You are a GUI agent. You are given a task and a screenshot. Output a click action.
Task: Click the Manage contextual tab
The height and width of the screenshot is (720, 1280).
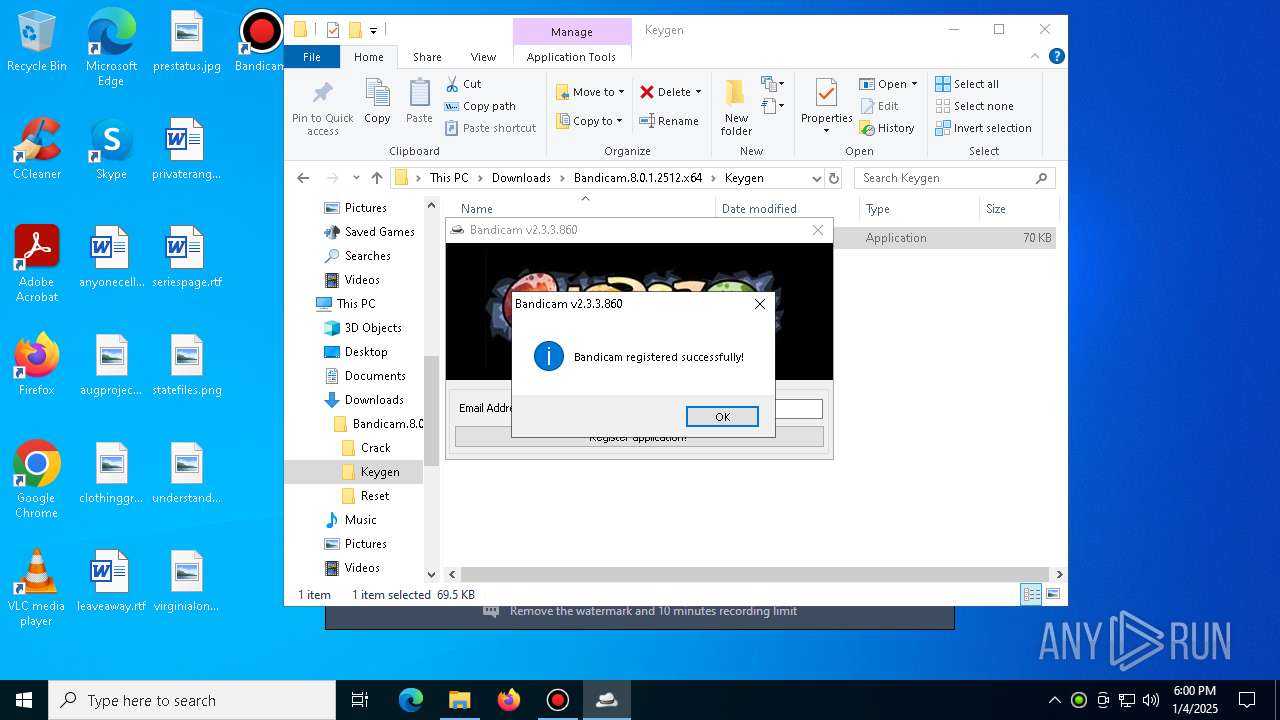pyautogui.click(x=572, y=32)
